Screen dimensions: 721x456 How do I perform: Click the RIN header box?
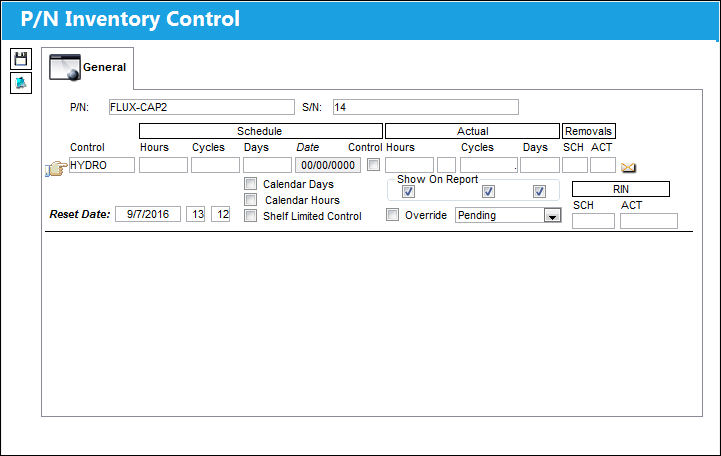click(x=621, y=189)
